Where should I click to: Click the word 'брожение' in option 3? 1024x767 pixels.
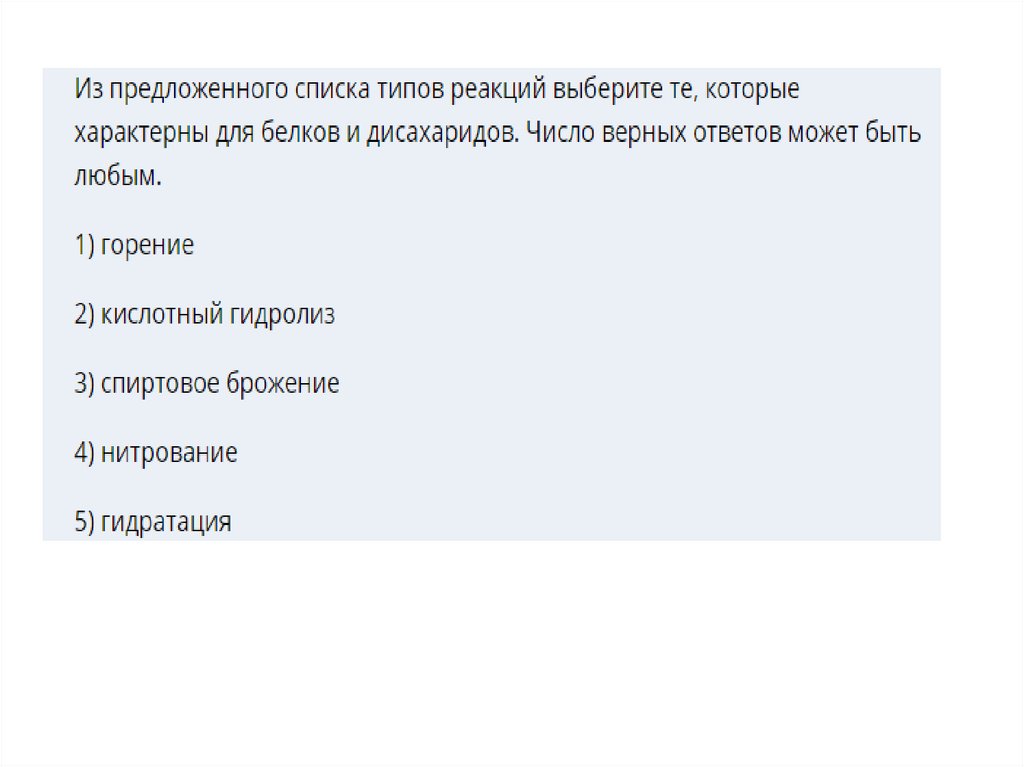pos(289,384)
